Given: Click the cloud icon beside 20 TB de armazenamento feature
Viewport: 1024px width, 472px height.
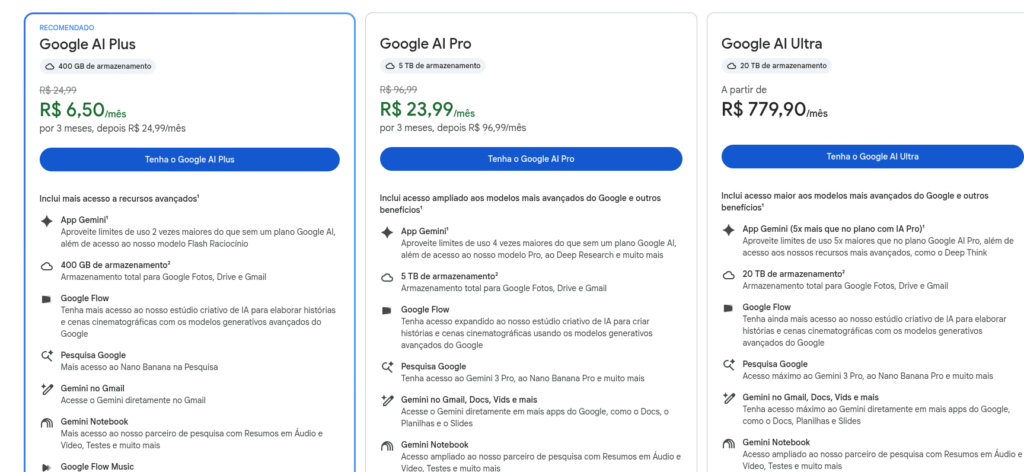Looking at the screenshot, I should [728, 275].
